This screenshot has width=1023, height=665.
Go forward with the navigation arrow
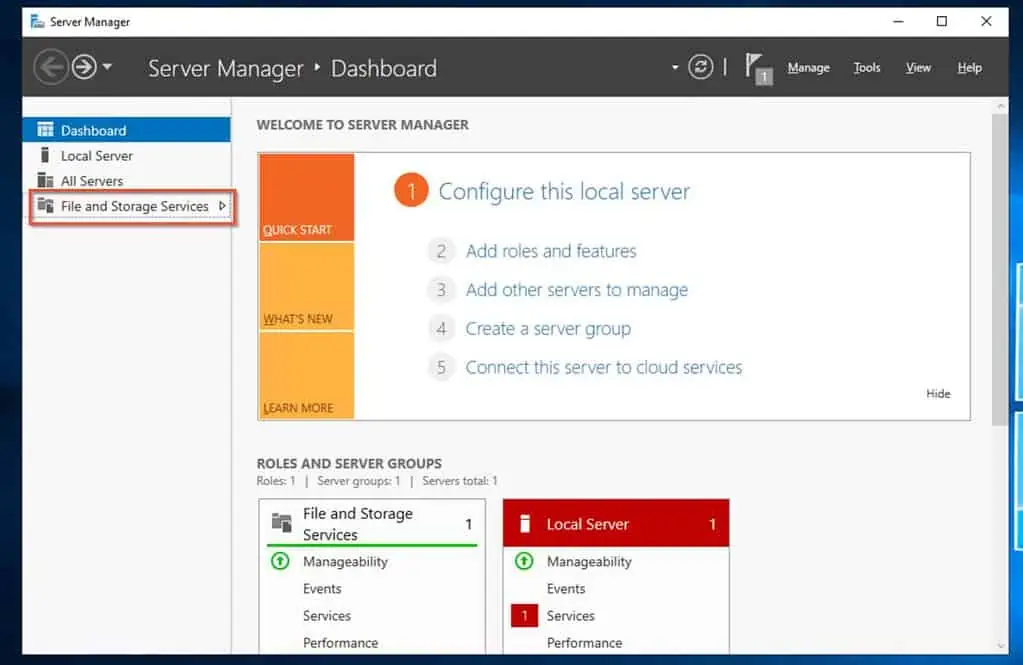(x=84, y=67)
